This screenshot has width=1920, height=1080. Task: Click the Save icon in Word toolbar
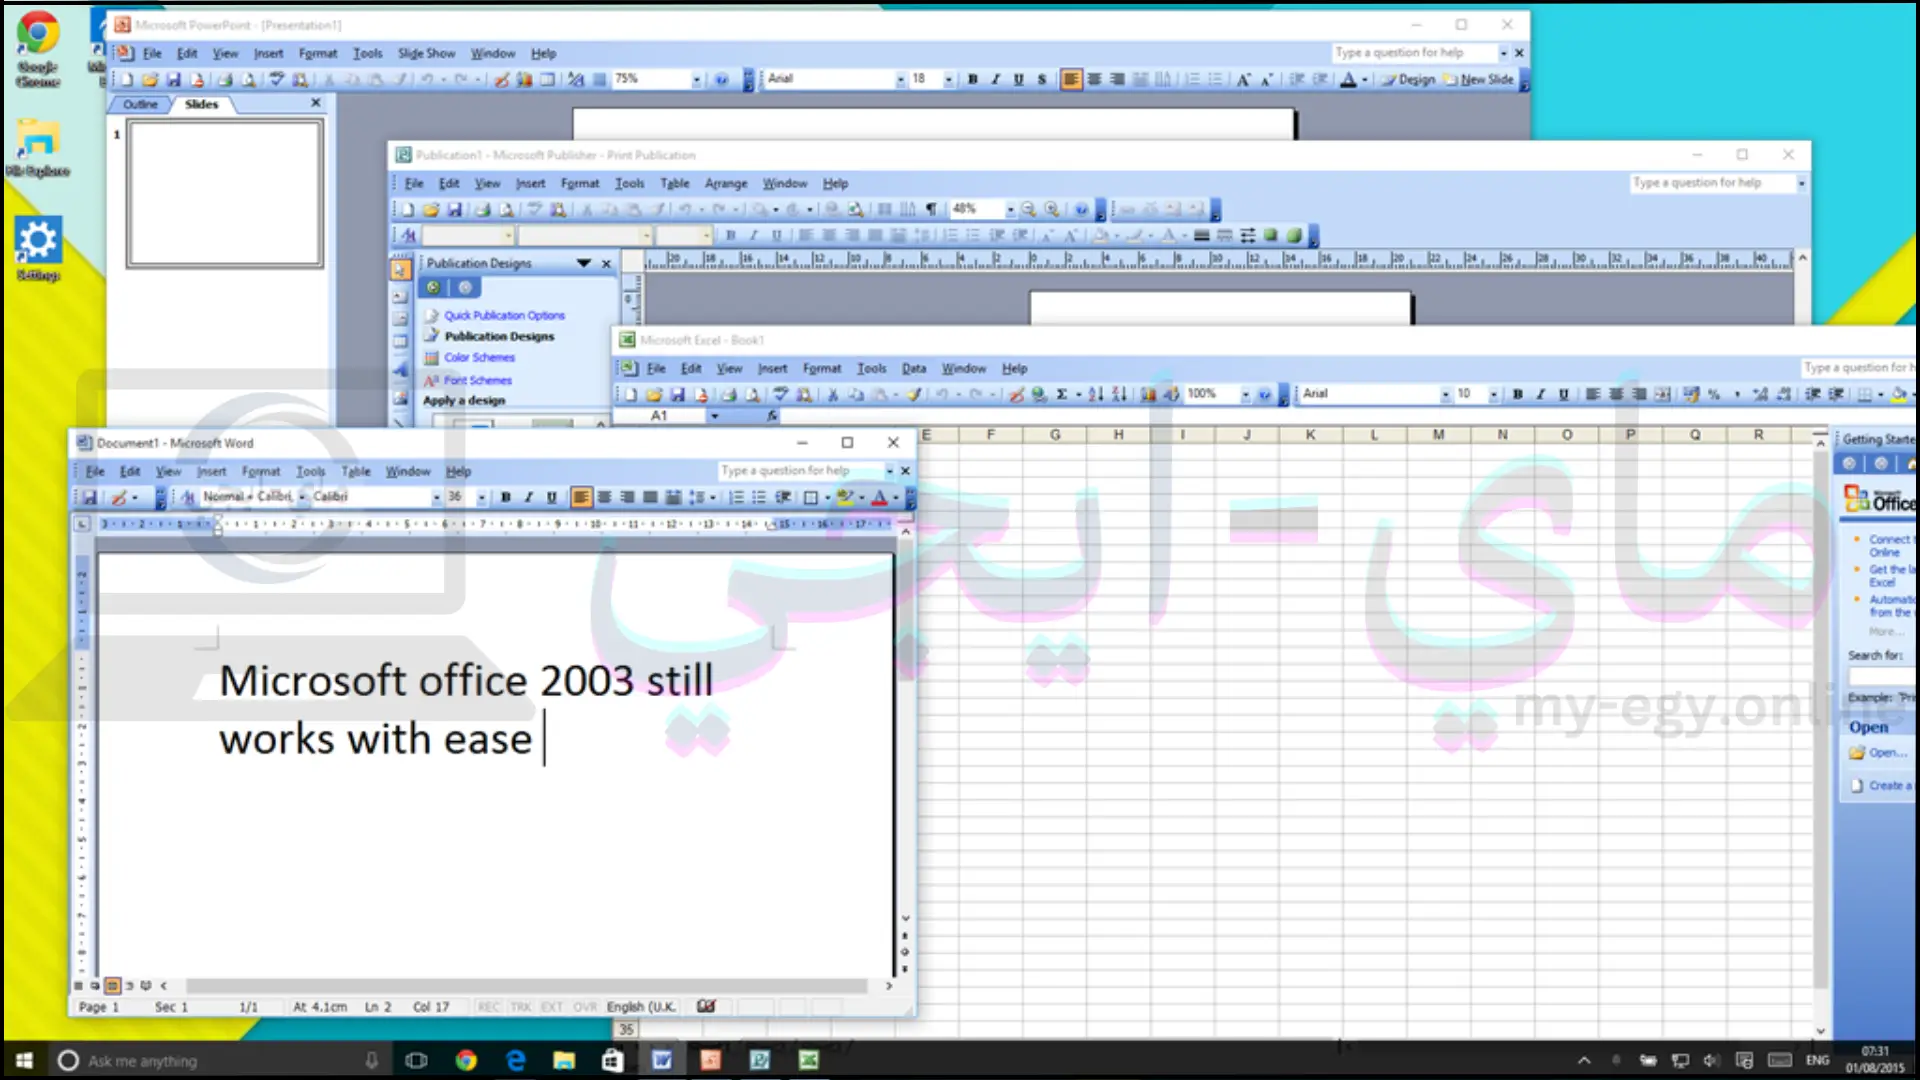[x=89, y=497]
